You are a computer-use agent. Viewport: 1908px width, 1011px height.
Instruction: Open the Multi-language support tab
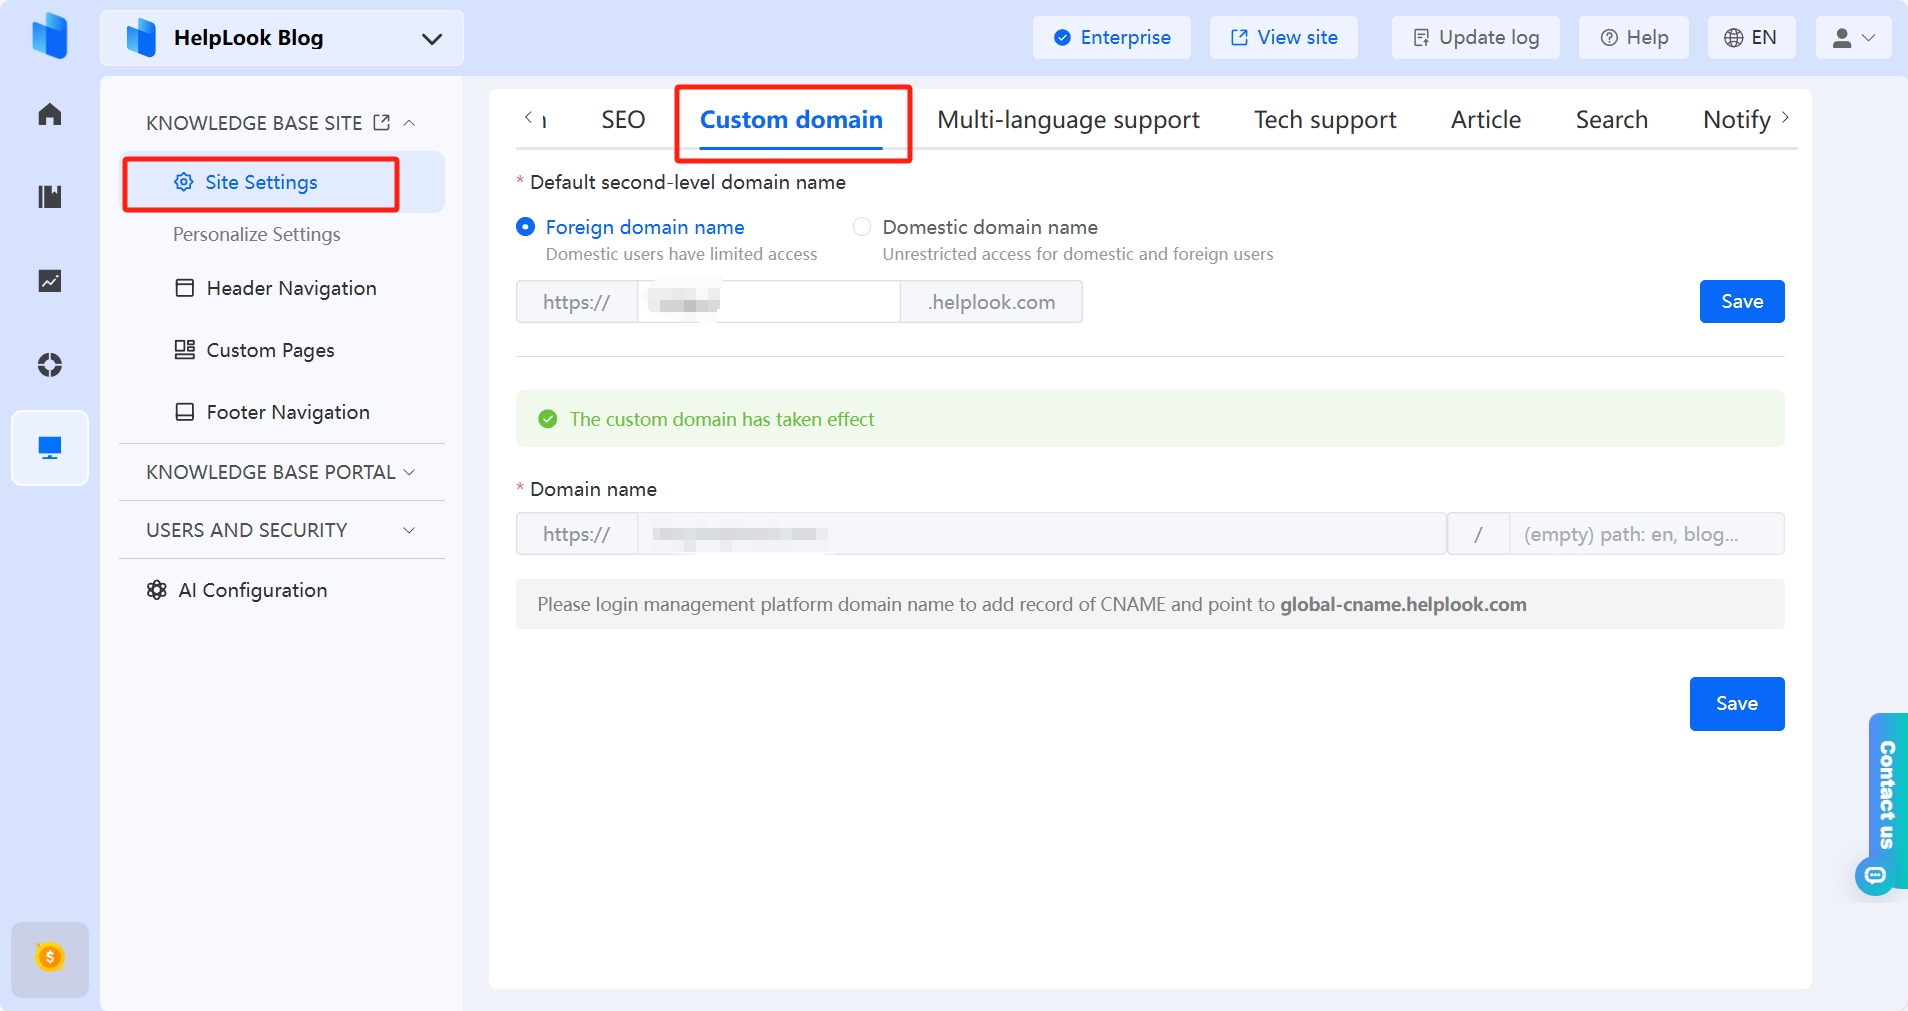pyautogui.click(x=1067, y=119)
